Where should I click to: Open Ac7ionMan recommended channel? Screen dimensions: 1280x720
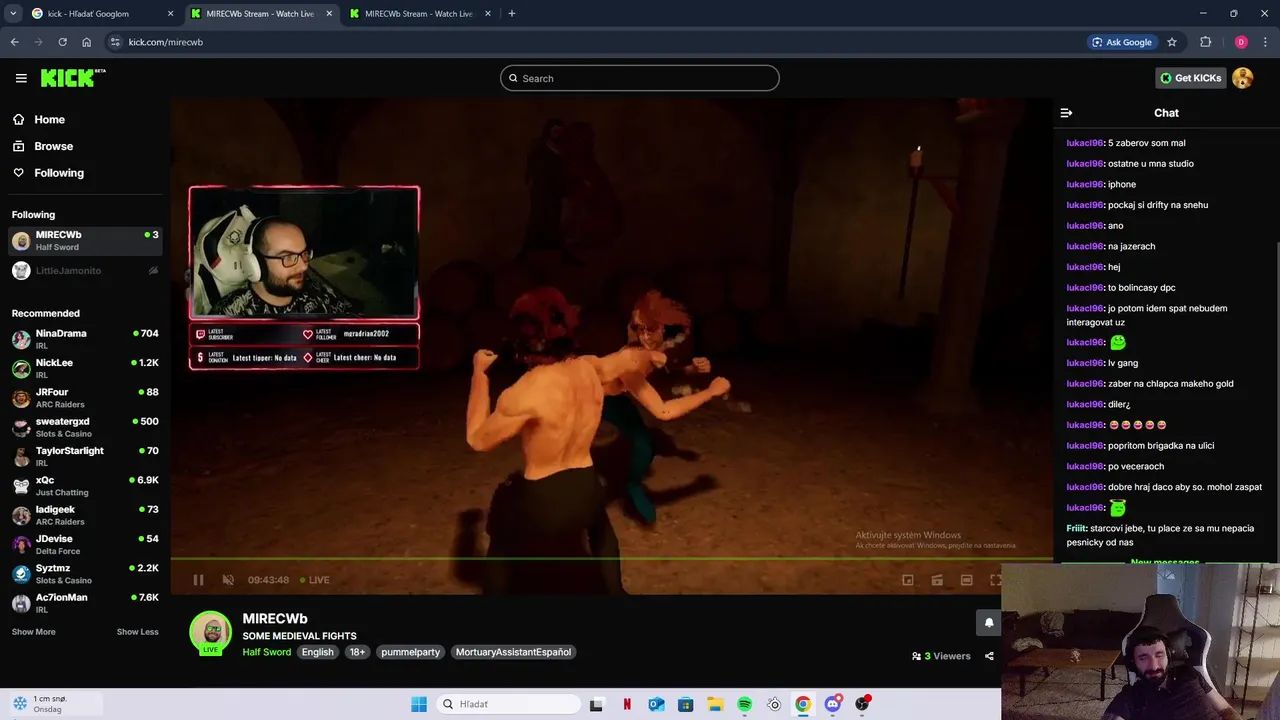[x=85, y=603]
